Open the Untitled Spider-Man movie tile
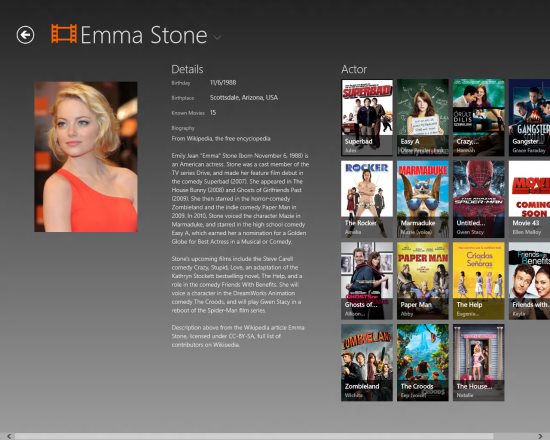 coord(478,199)
